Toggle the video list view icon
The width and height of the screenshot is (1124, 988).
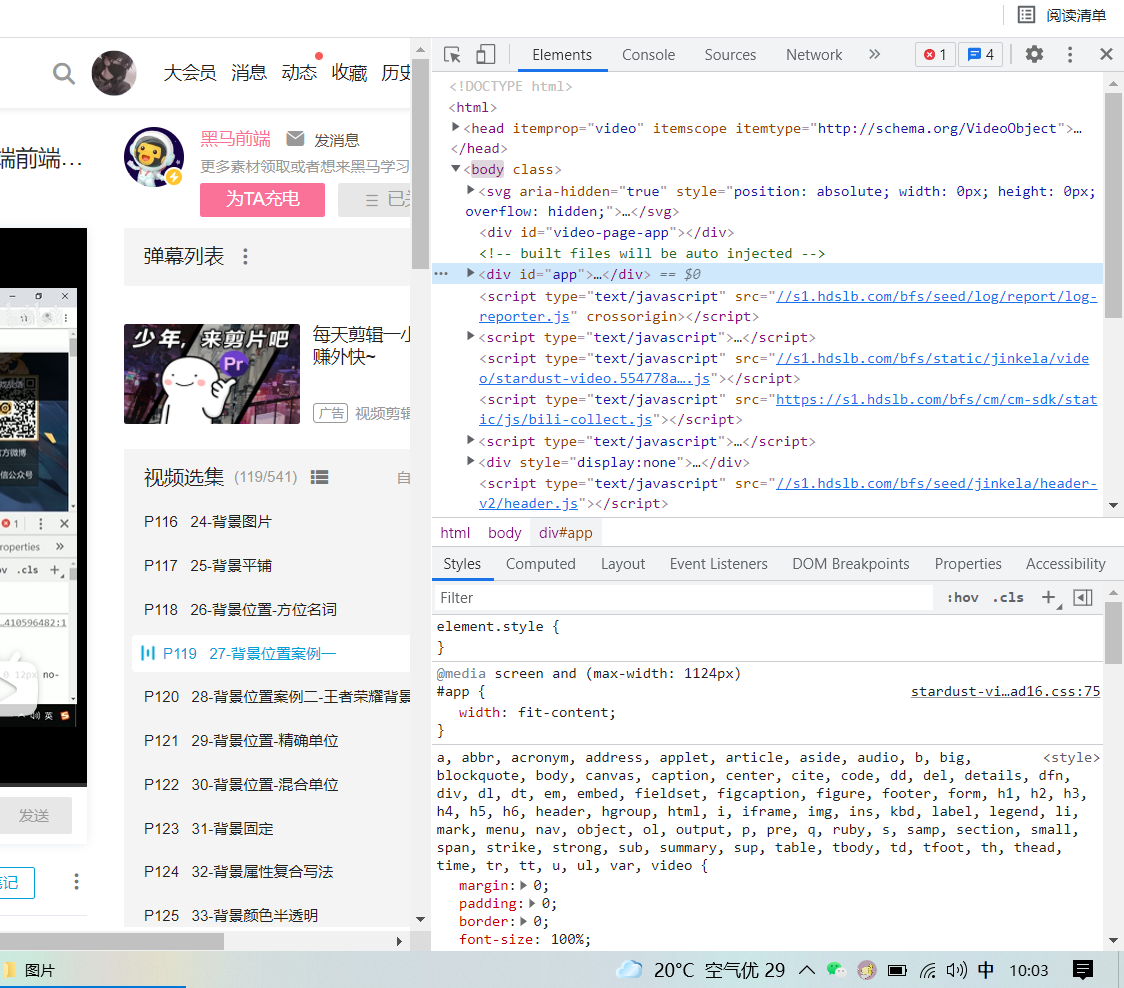(319, 478)
